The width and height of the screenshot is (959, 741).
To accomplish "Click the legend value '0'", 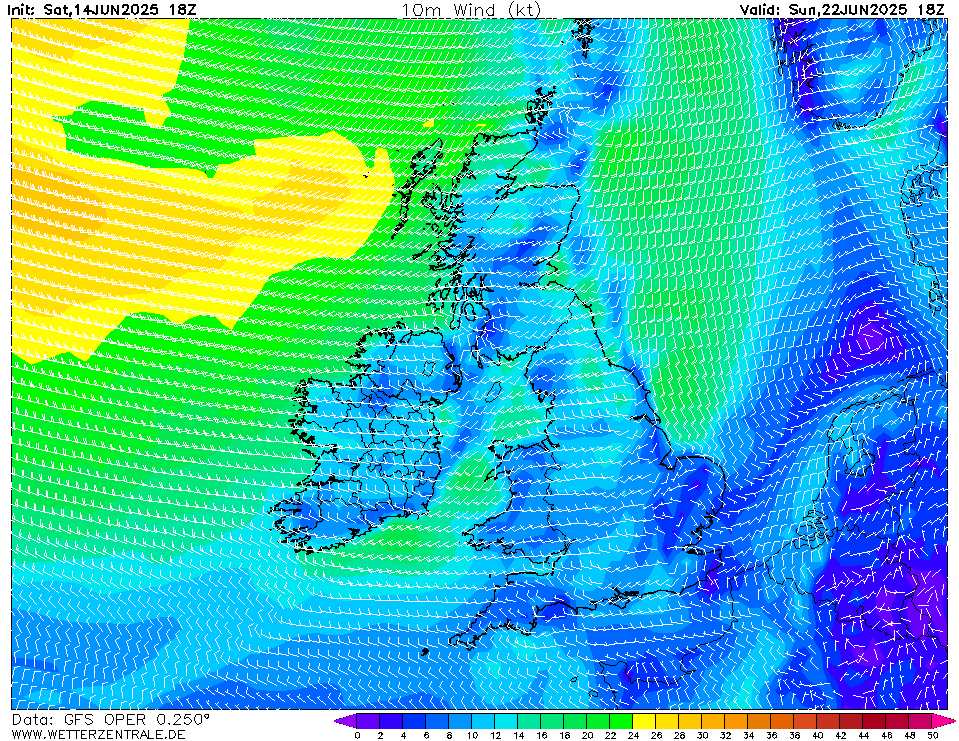I will (357, 735).
